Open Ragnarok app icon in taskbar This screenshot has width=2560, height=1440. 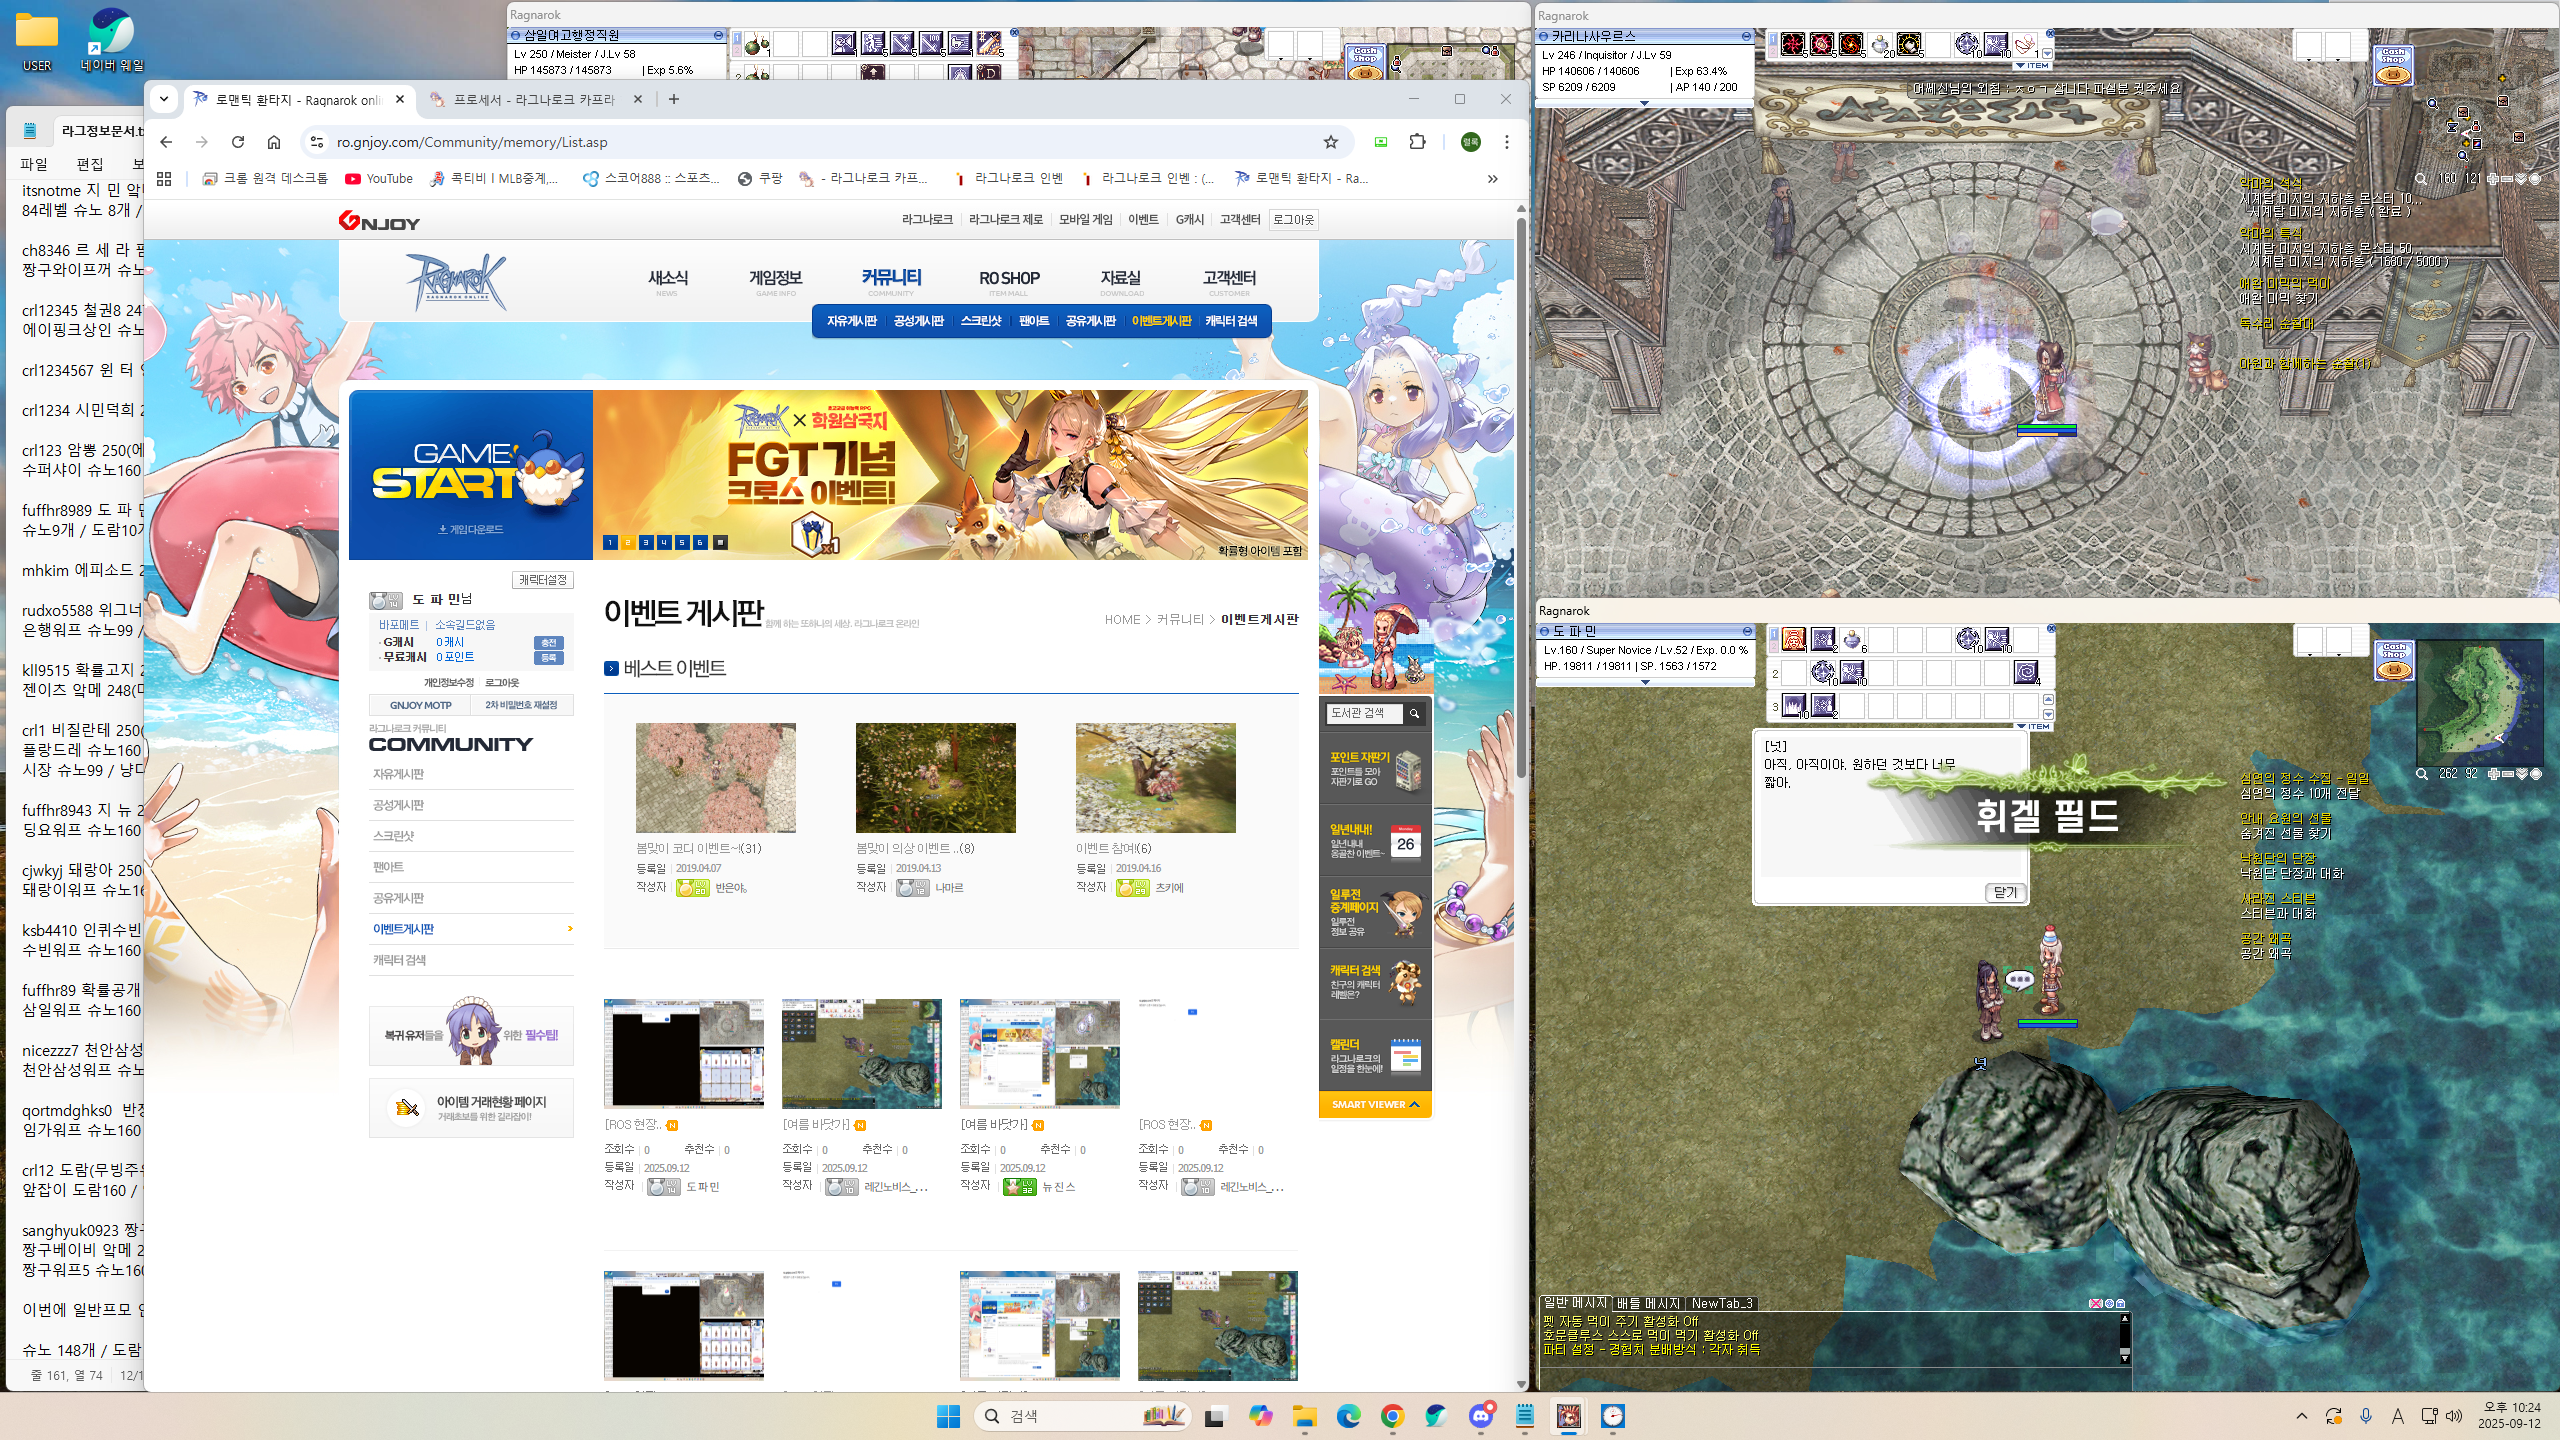1568,1416
